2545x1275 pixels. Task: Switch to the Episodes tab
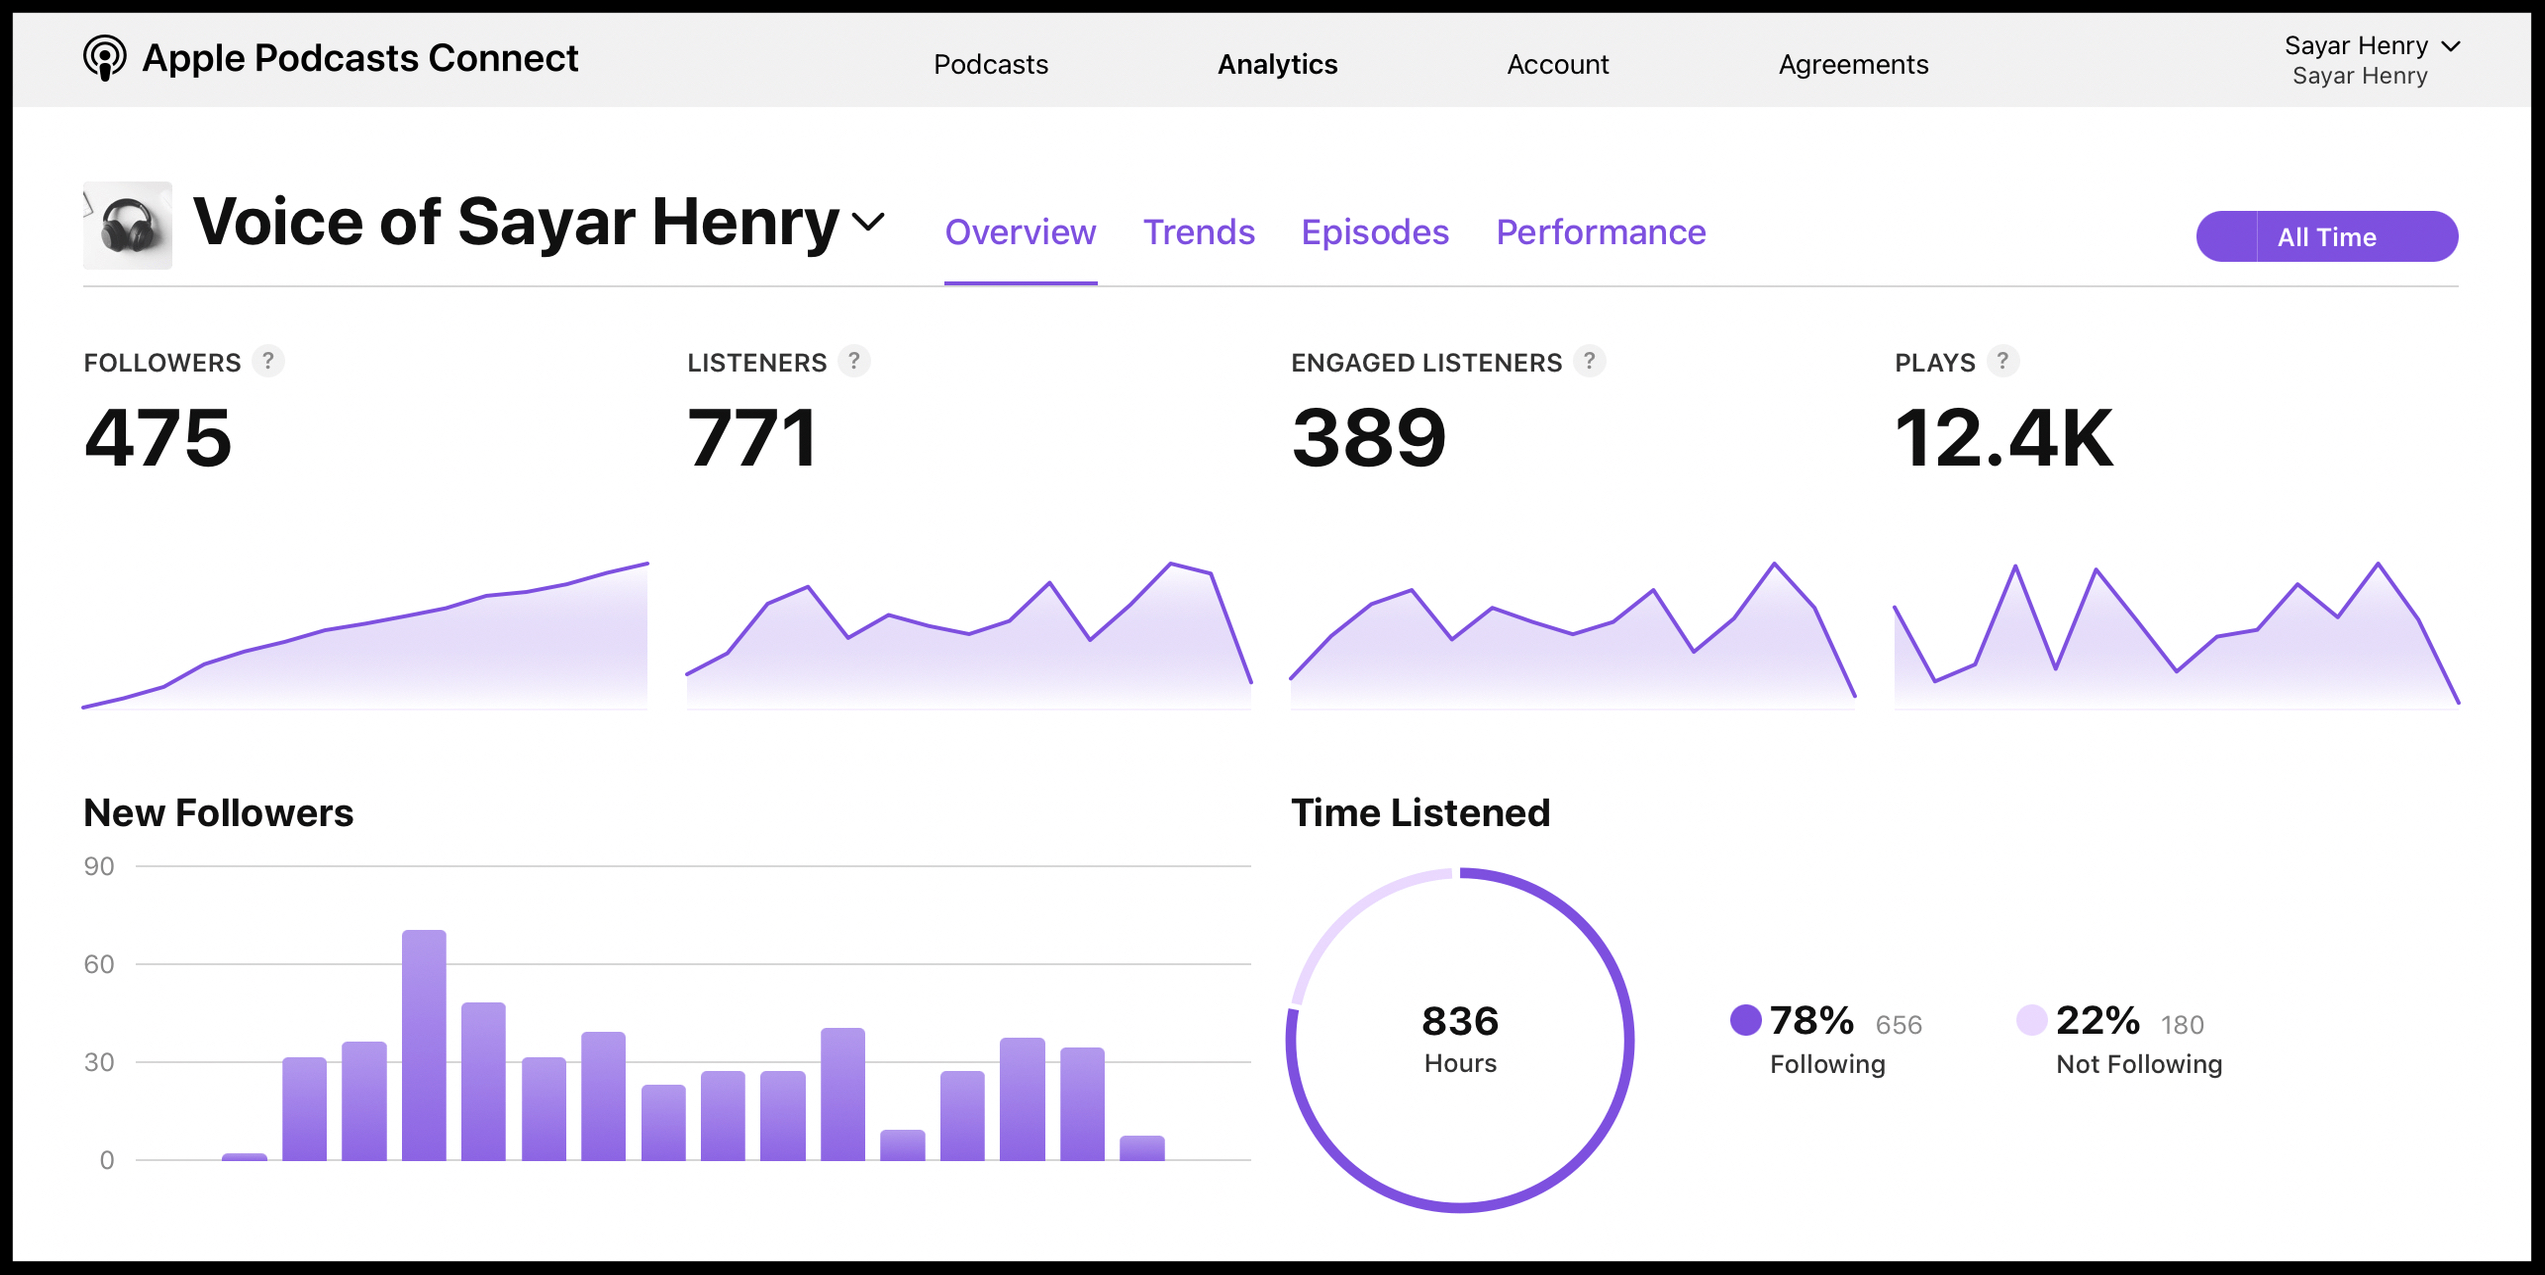click(x=1374, y=232)
